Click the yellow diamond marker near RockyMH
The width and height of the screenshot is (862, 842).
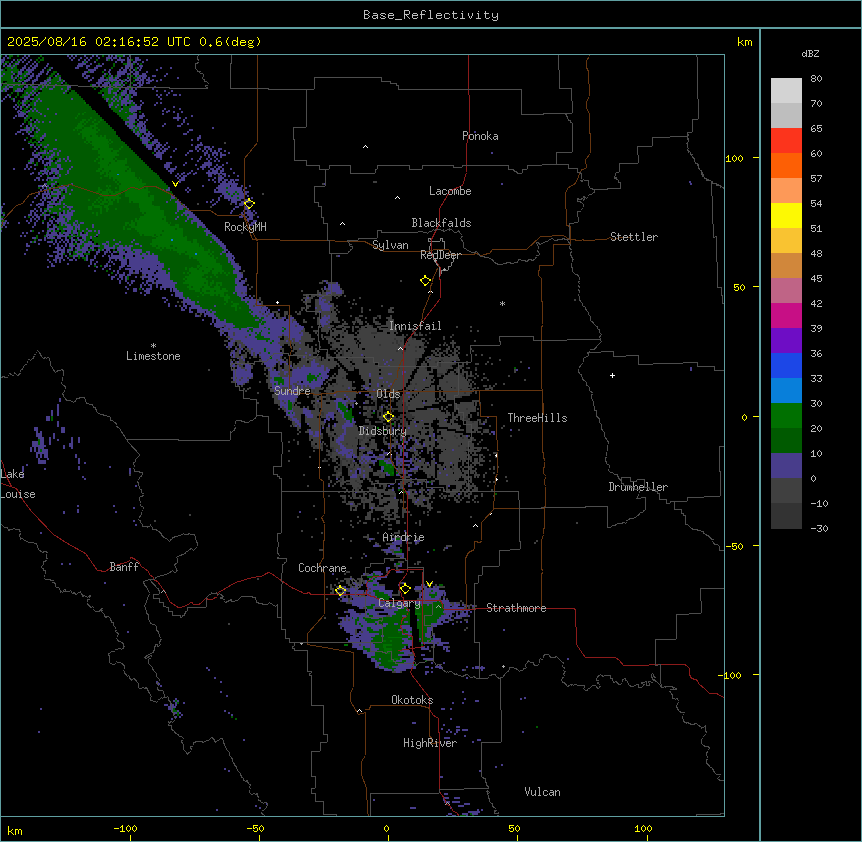coord(249,203)
